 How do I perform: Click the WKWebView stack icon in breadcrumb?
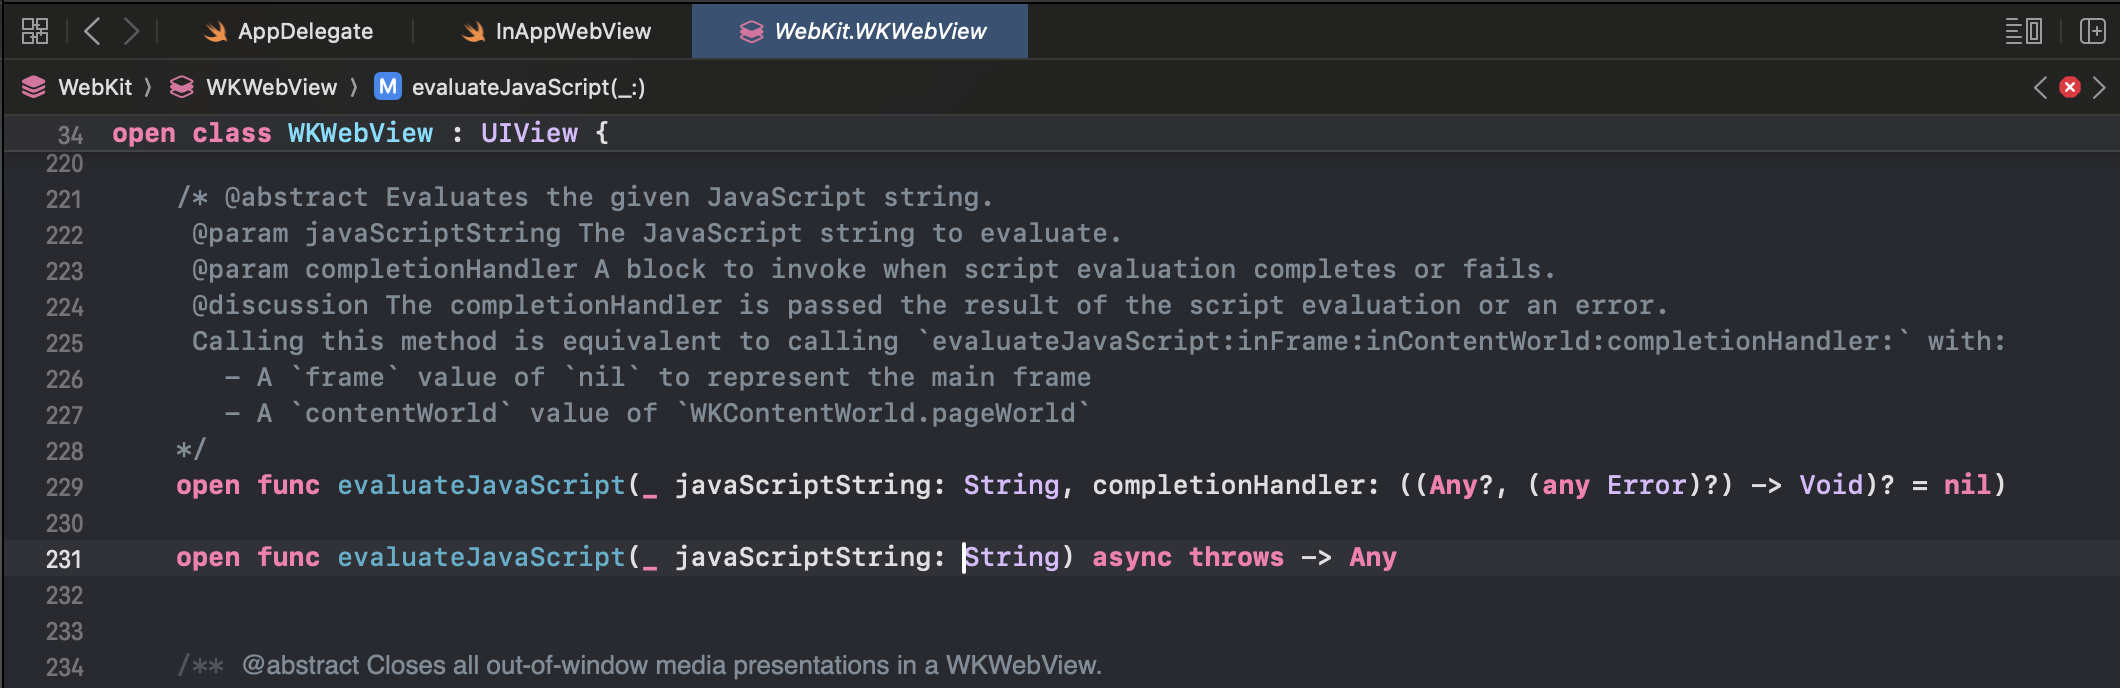click(x=182, y=87)
